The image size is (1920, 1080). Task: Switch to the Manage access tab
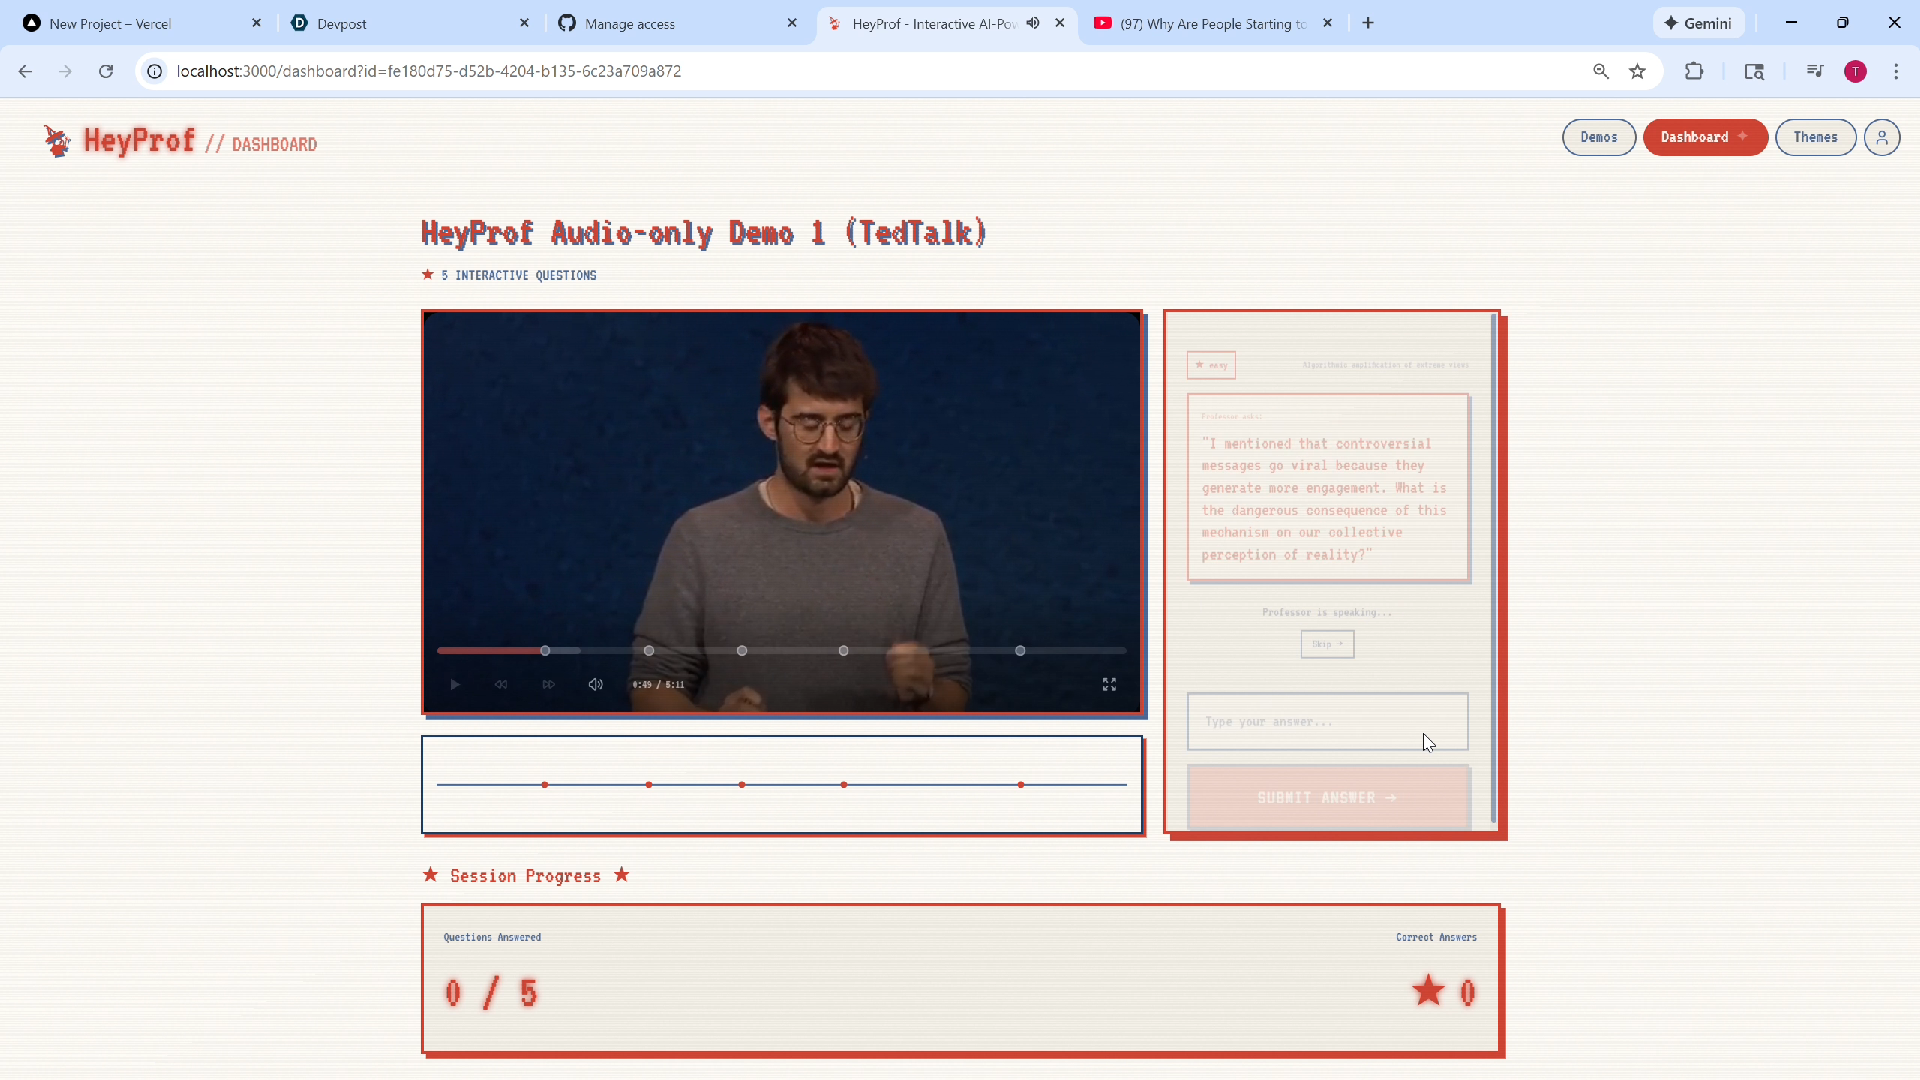(630, 23)
